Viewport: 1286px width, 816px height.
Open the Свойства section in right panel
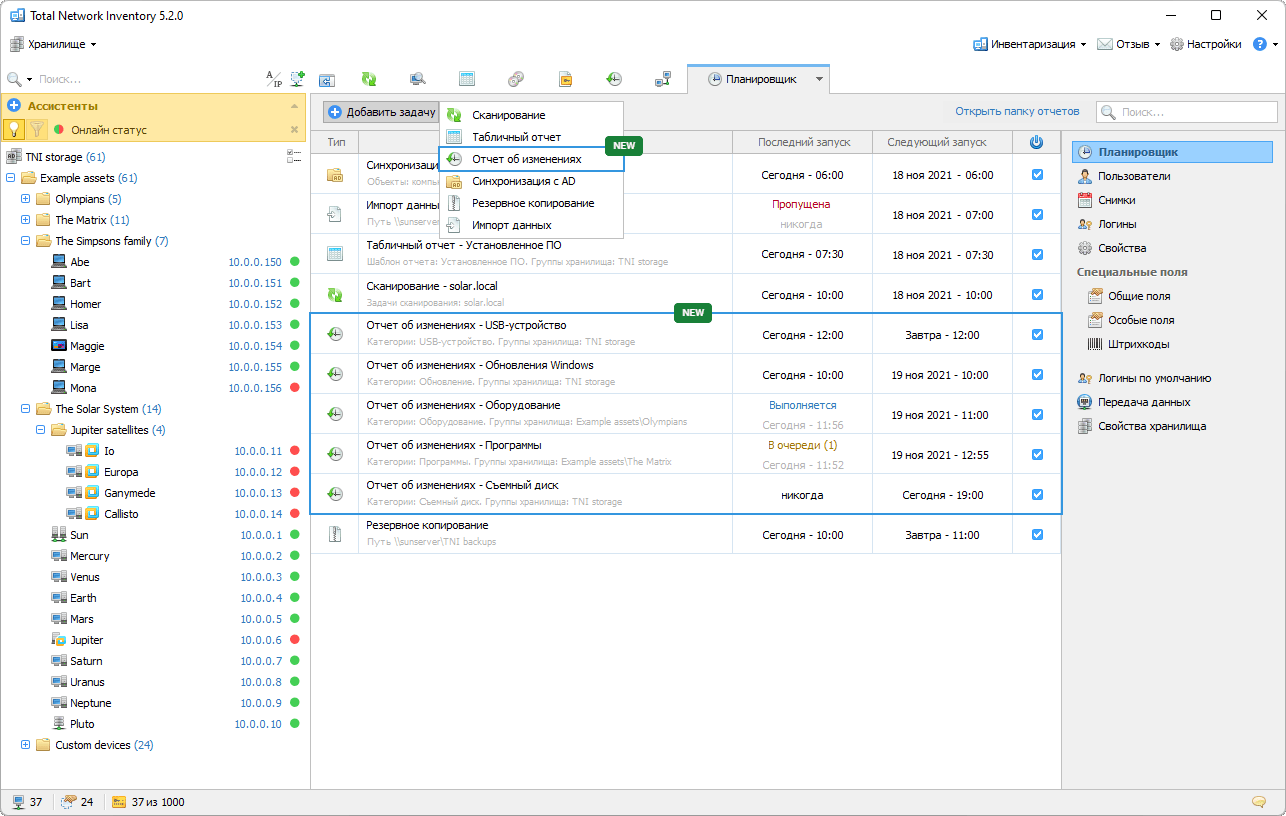tap(1121, 248)
